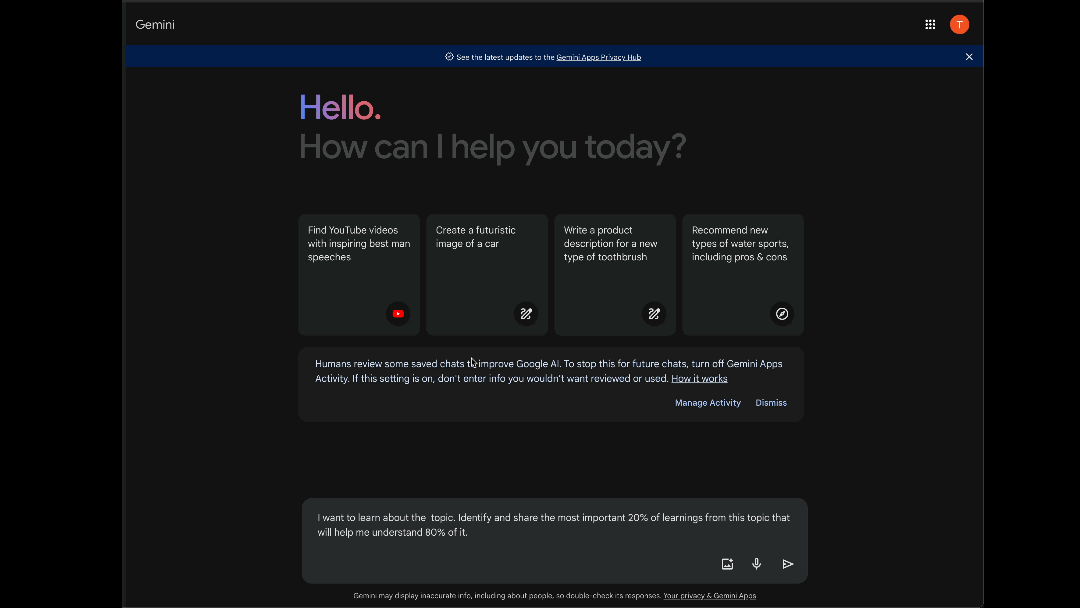The width and height of the screenshot is (1080, 608).
Task: Open the Gemini Apps Privacy Hub link
Action: tap(599, 57)
